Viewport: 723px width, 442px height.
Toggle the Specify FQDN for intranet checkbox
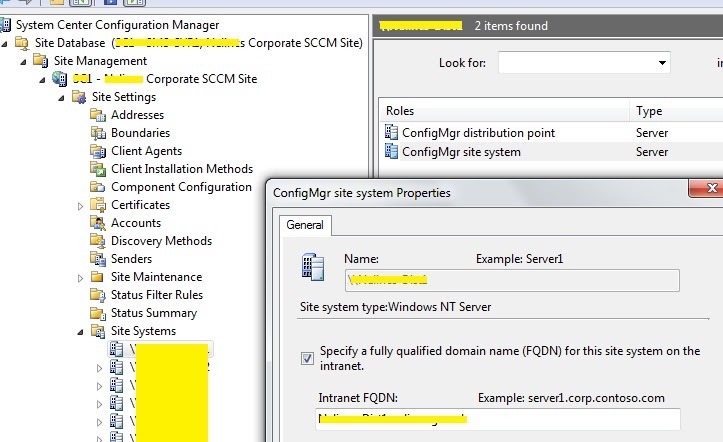tap(307, 358)
